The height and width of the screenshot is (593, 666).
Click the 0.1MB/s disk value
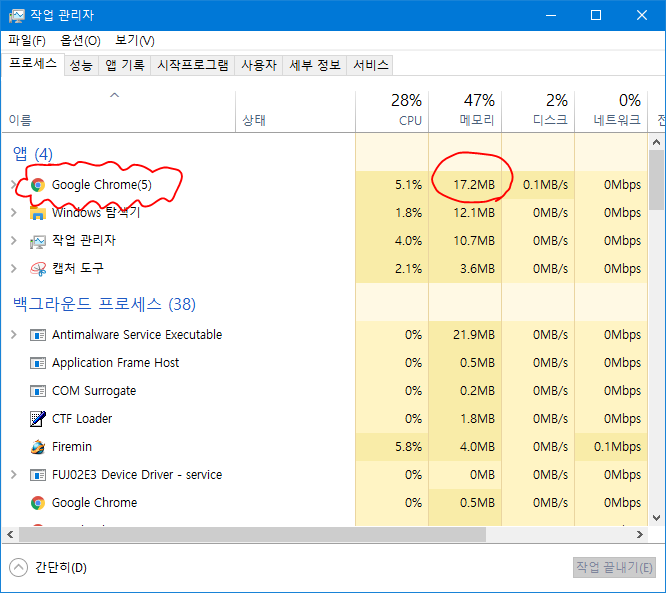coord(545,185)
